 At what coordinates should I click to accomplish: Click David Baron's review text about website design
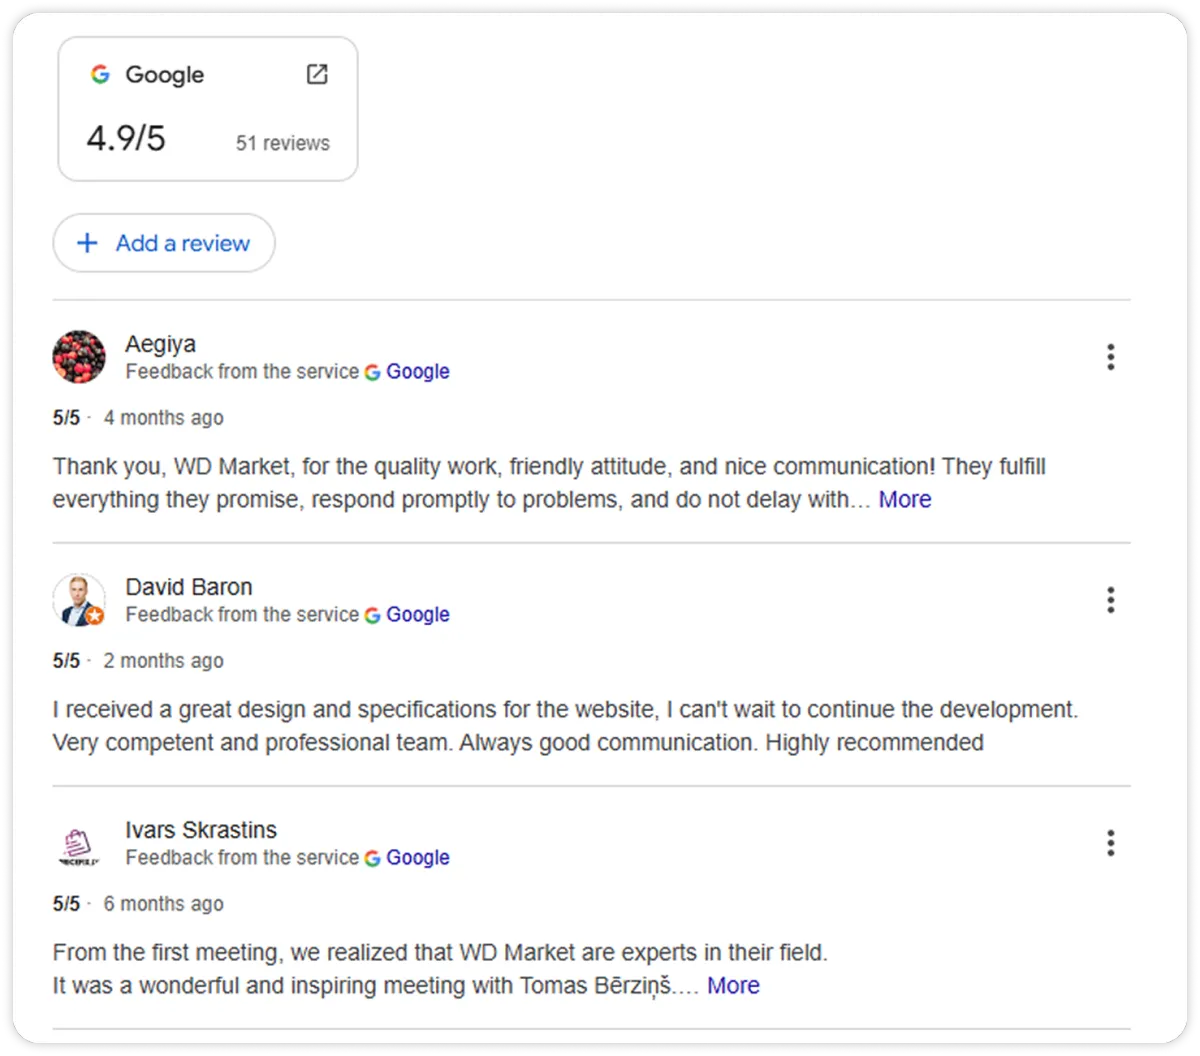point(565,726)
